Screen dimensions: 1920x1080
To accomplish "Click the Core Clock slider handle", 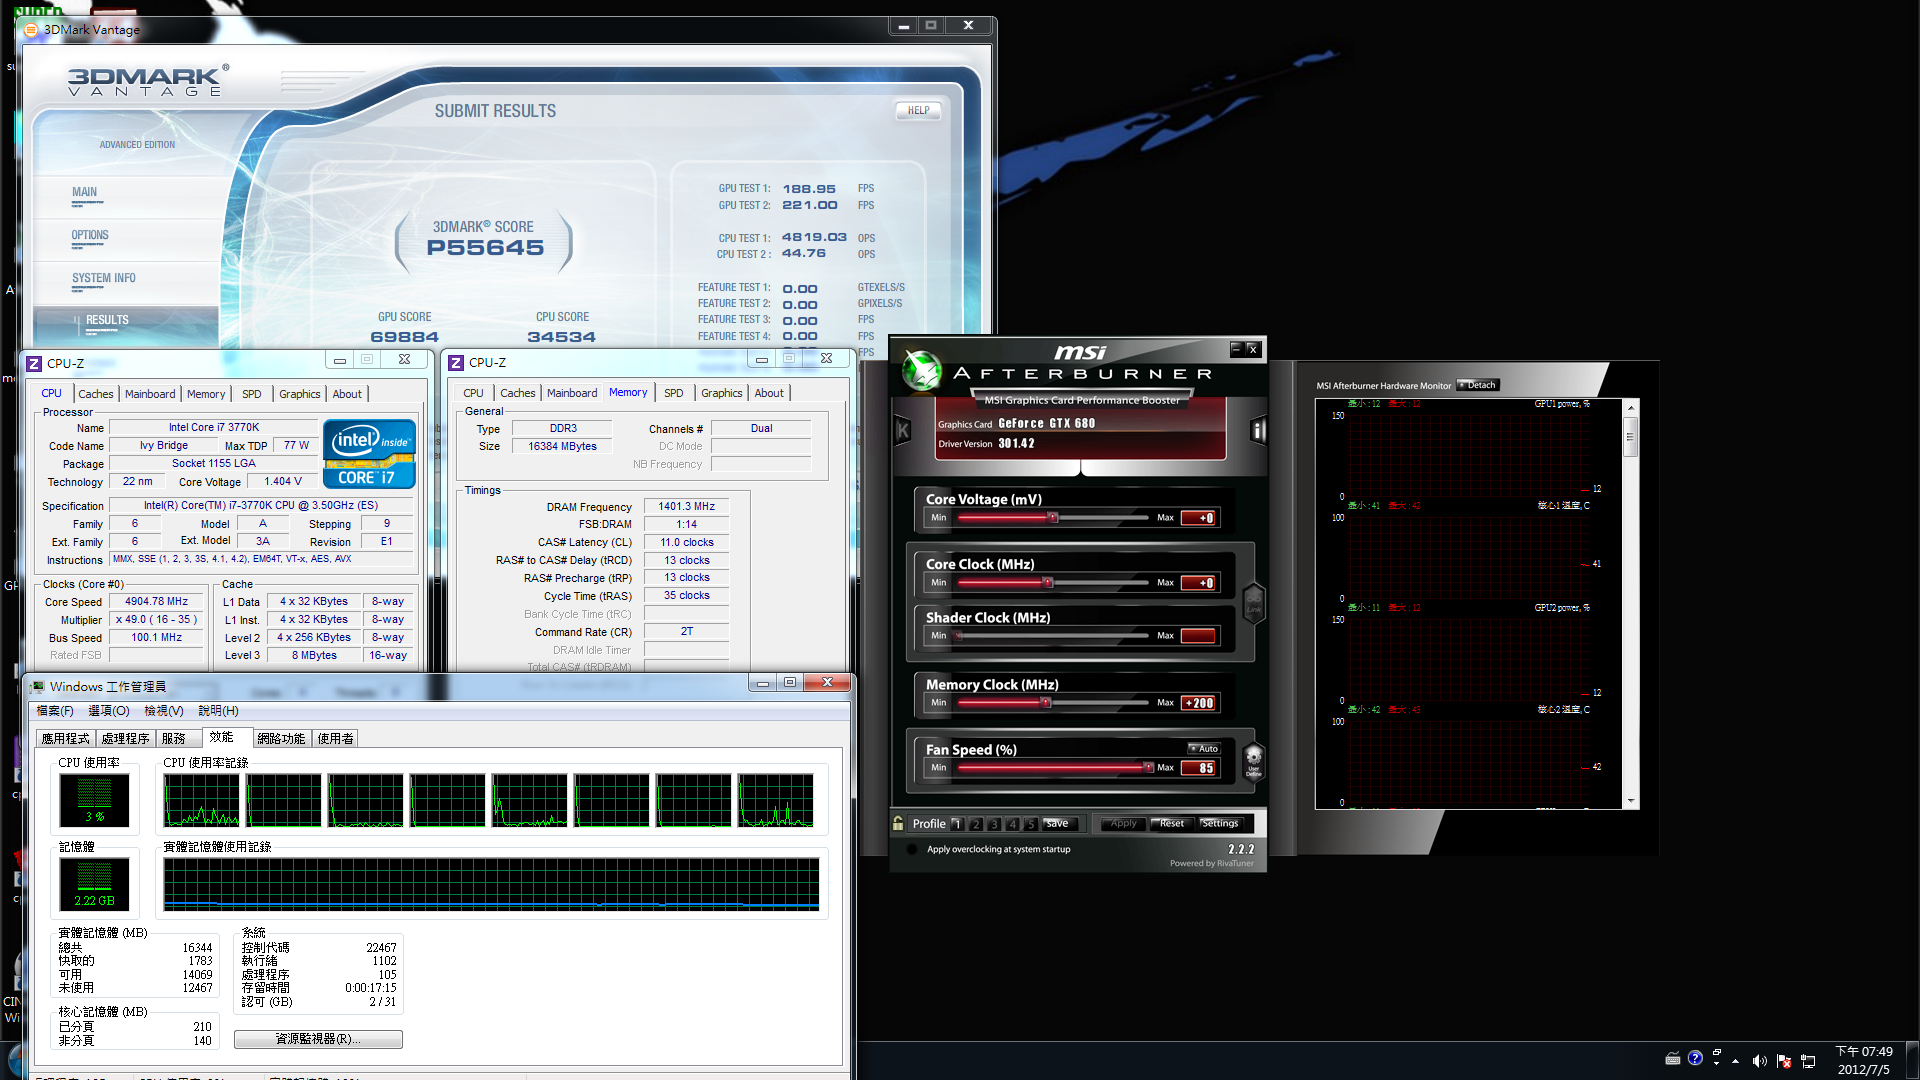I will click(1048, 582).
